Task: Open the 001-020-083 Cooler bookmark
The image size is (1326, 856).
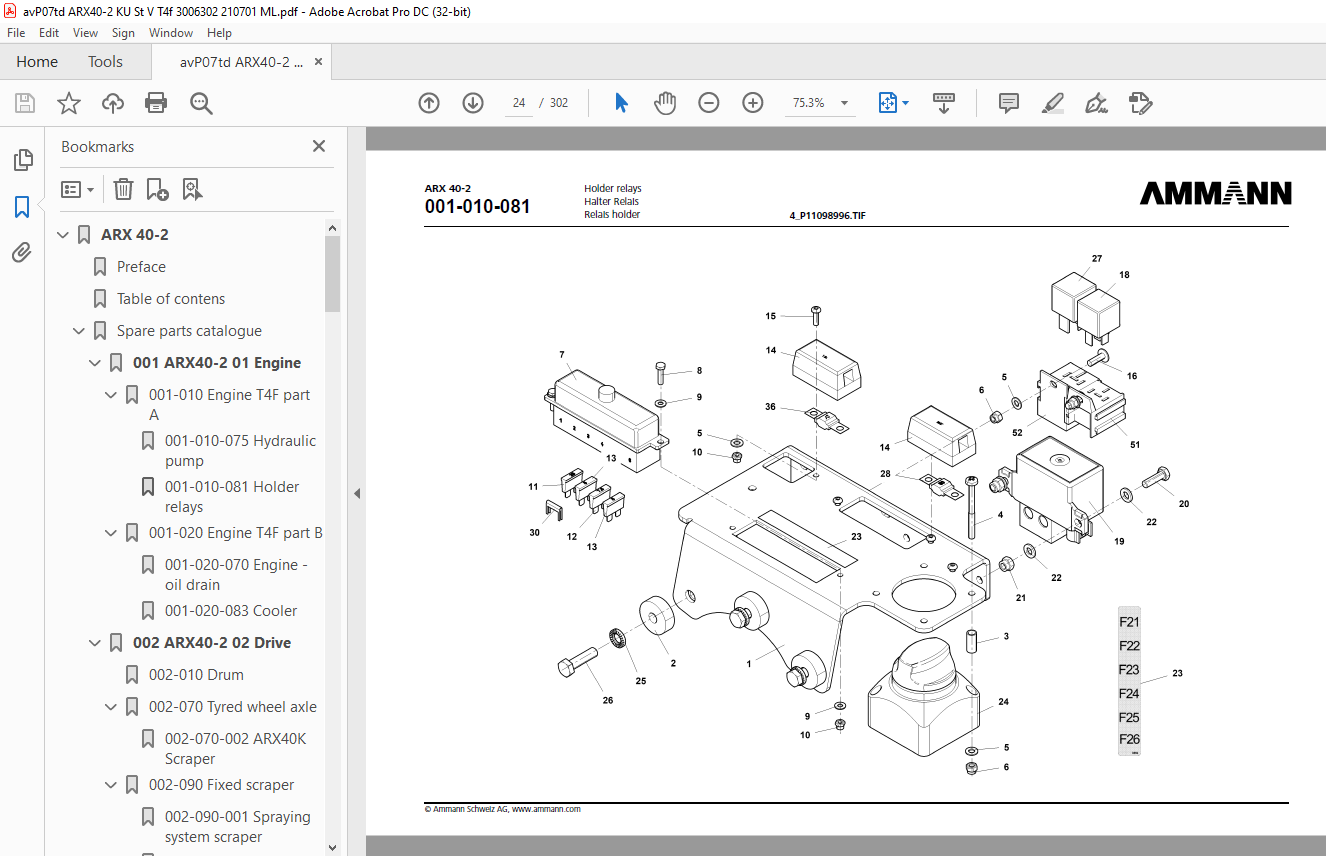Action: [231, 611]
